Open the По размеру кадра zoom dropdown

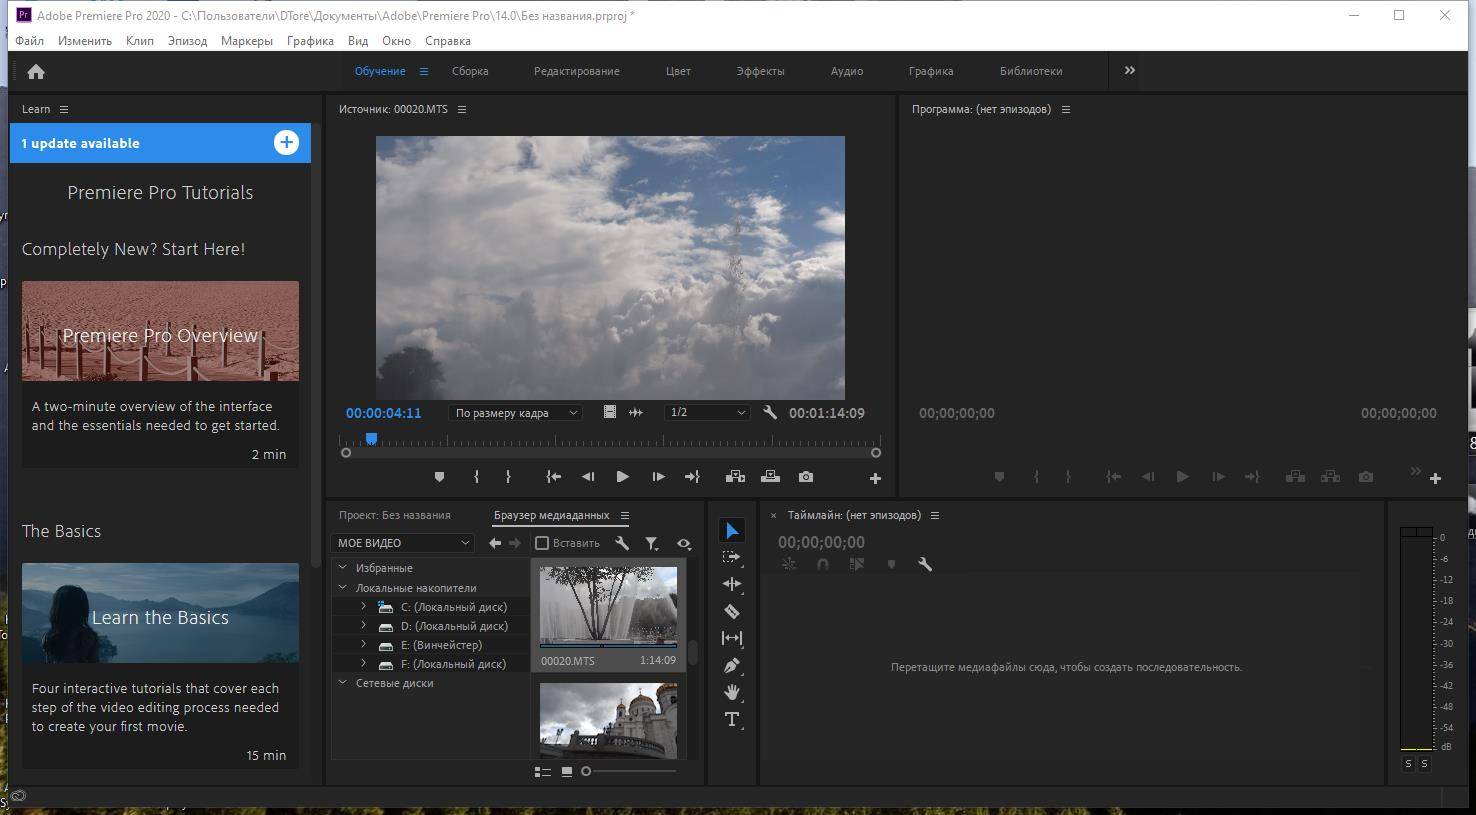click(515, 412)
